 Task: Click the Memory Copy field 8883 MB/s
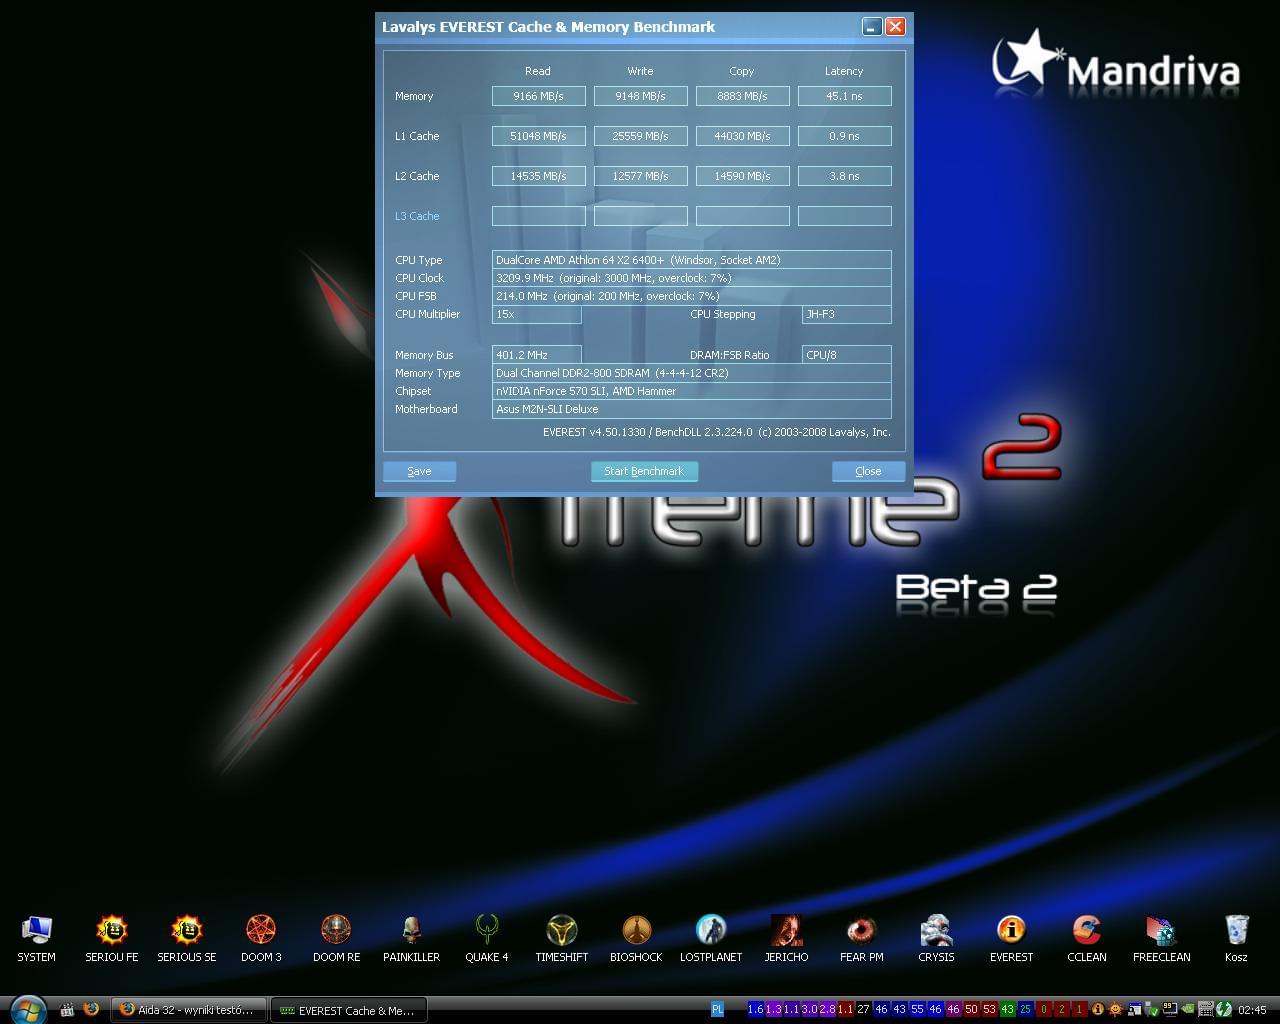tap(742, 96)
